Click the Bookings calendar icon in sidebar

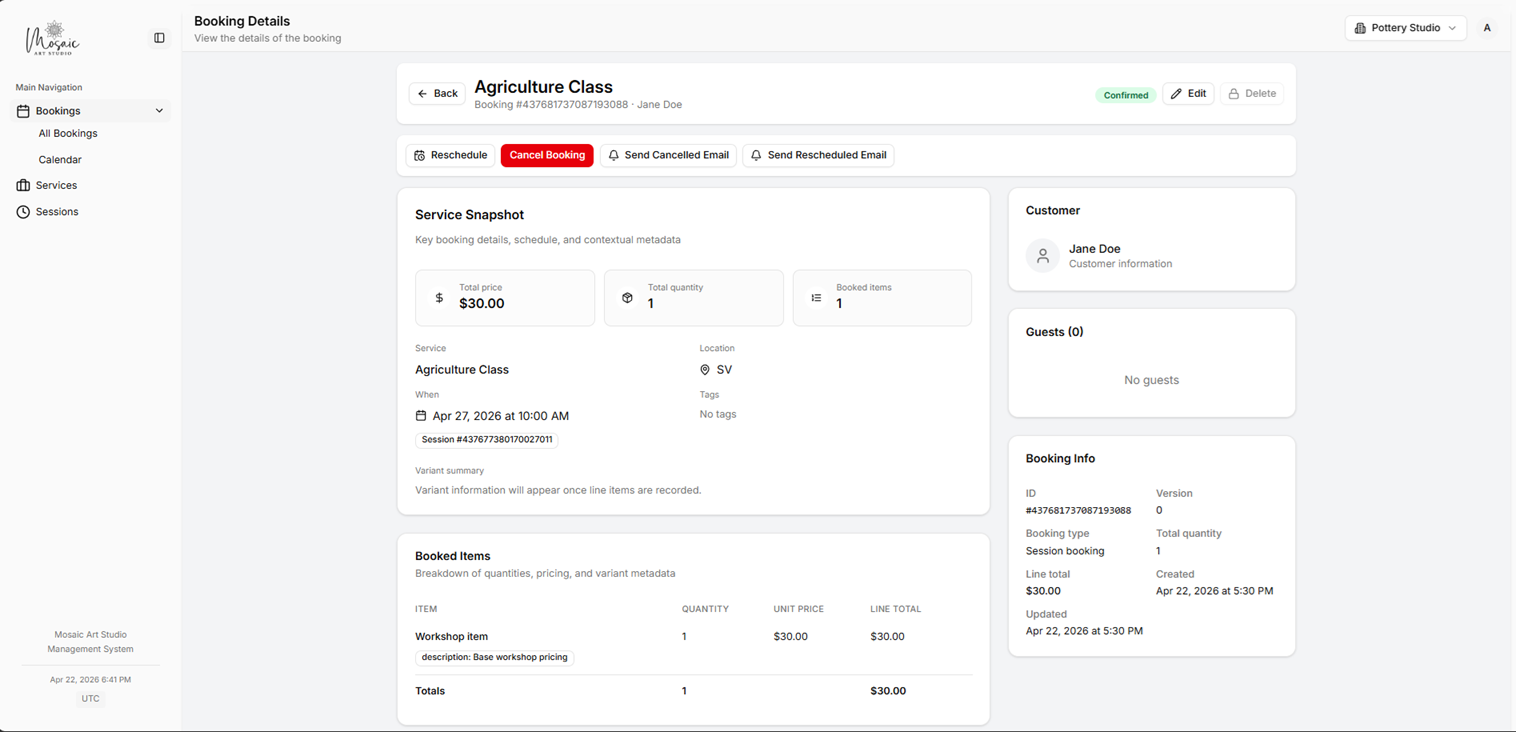[x=23, y=111]
